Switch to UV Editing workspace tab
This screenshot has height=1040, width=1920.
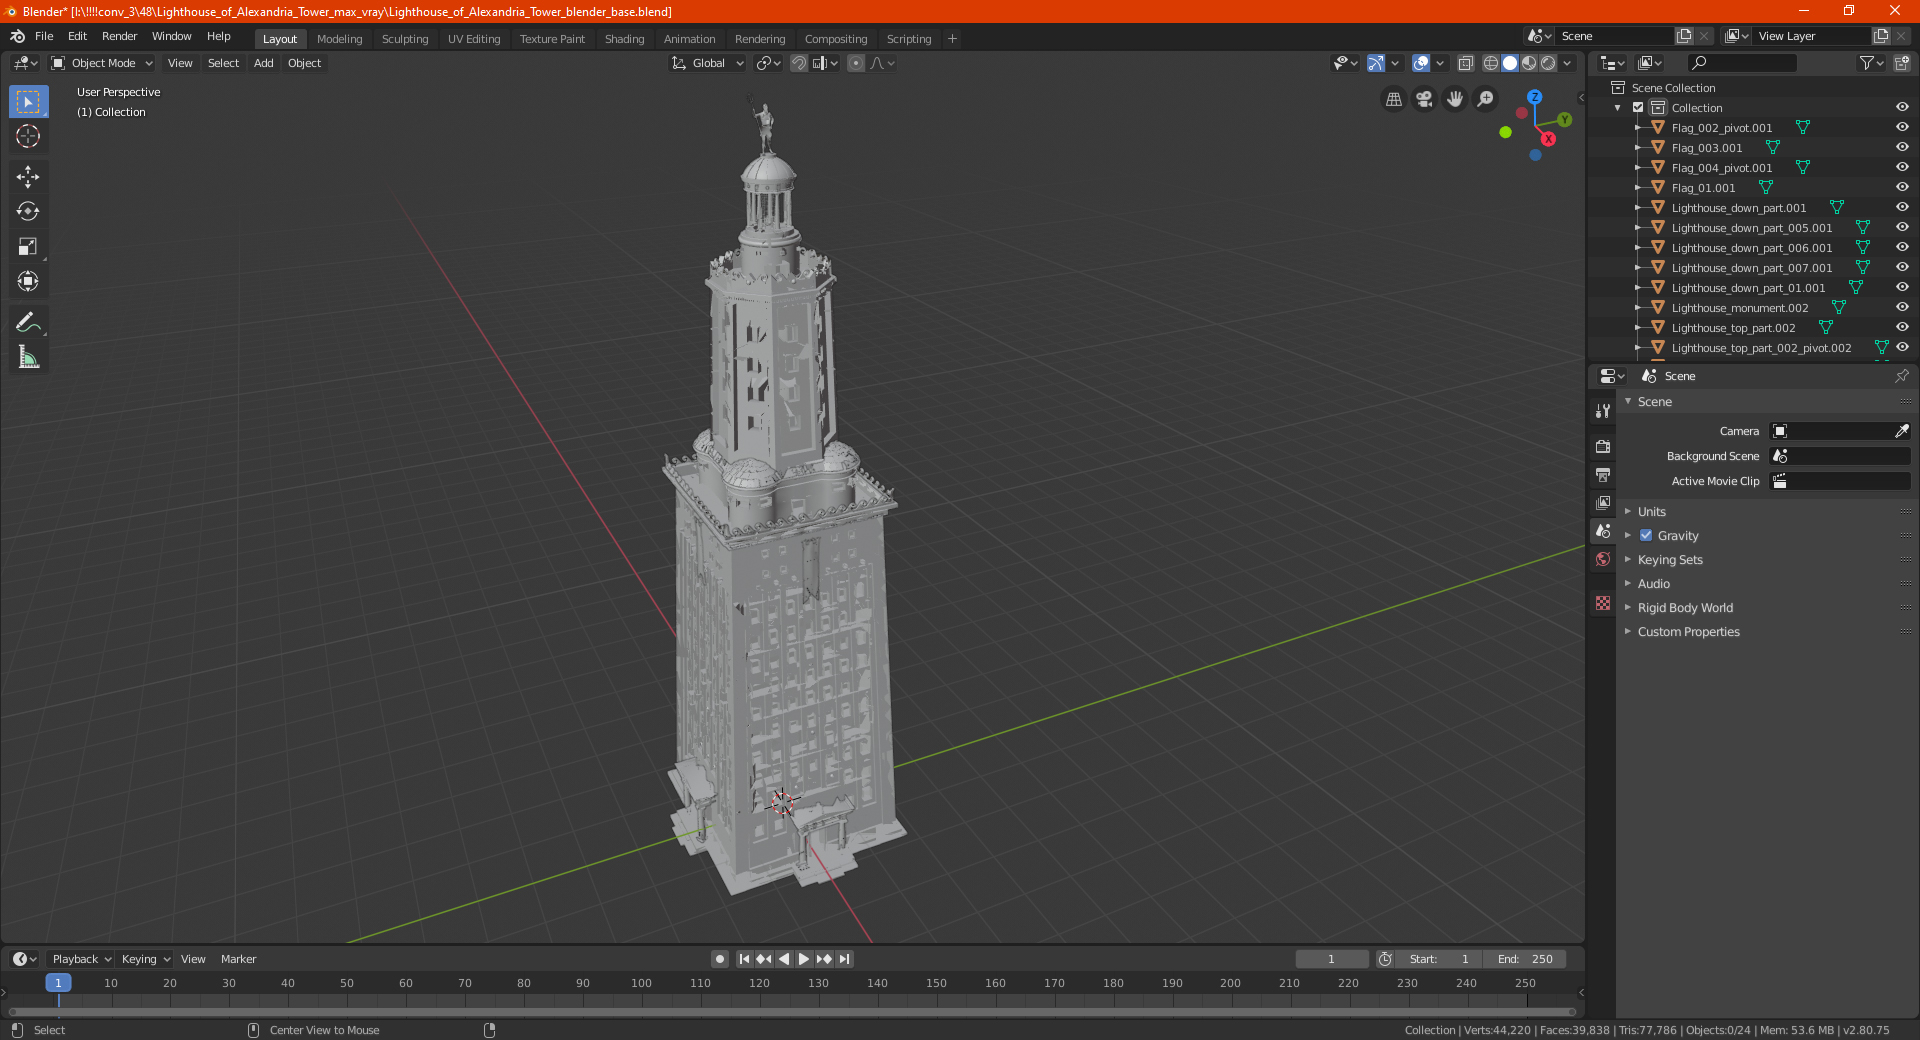[x=474, y=39]
